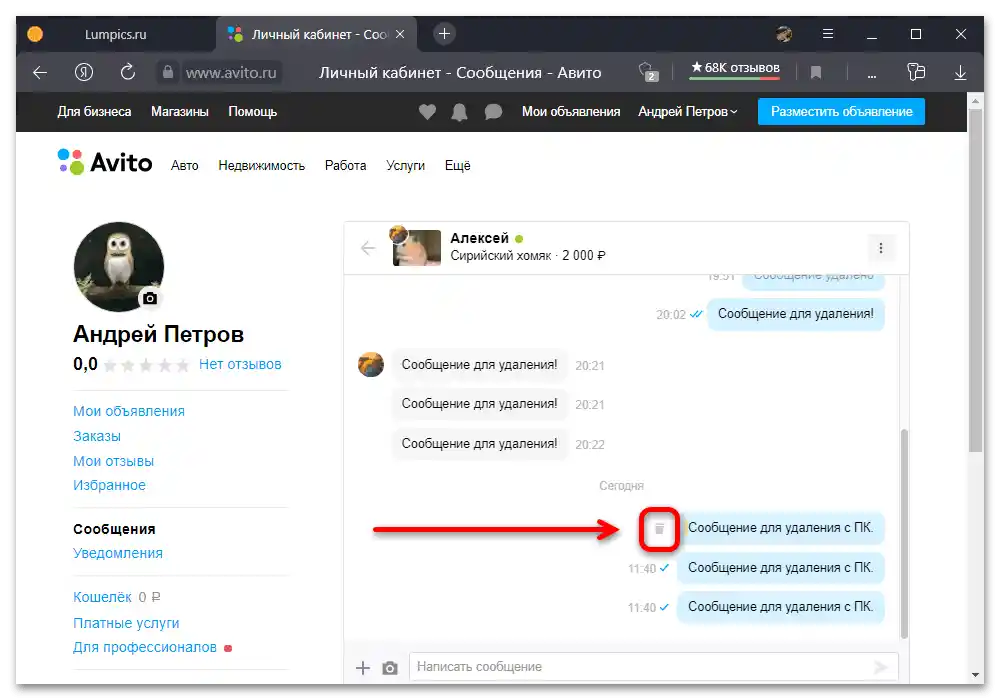Viewport: 1000px width, 700px height.
Task: Open Мои объявления sidebar link
Action: click(129, 411)
